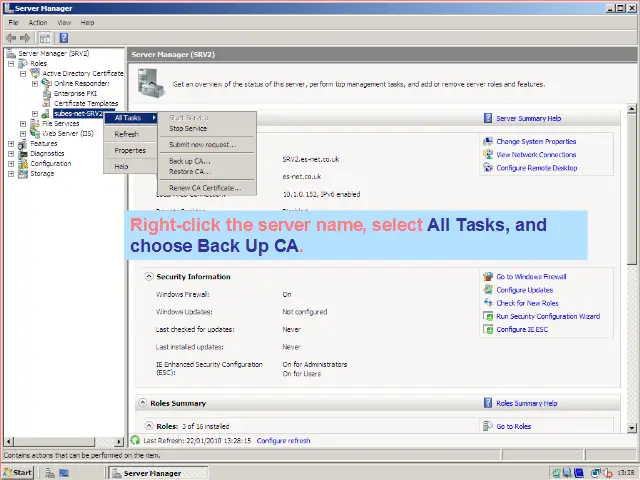Click the Check for New Roles icon

click(488, 303)
